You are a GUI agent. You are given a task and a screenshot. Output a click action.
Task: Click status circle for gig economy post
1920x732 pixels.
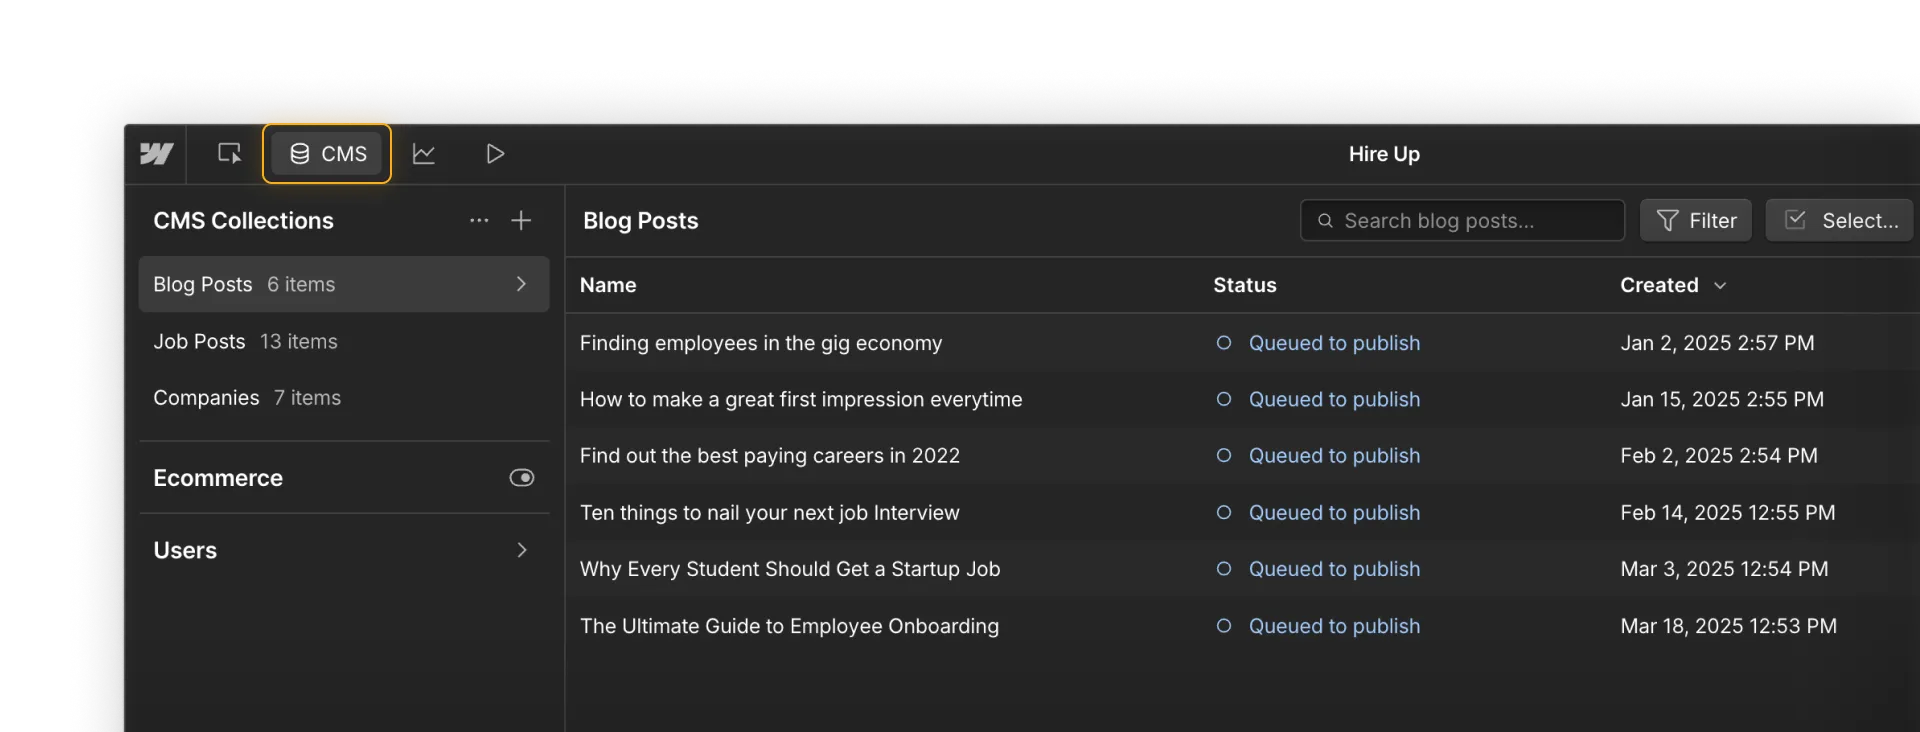pyautogui.click(x=1223, y=343)
